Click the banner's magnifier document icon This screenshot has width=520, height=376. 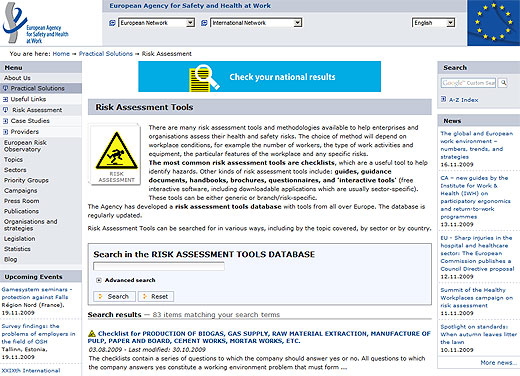204,78
